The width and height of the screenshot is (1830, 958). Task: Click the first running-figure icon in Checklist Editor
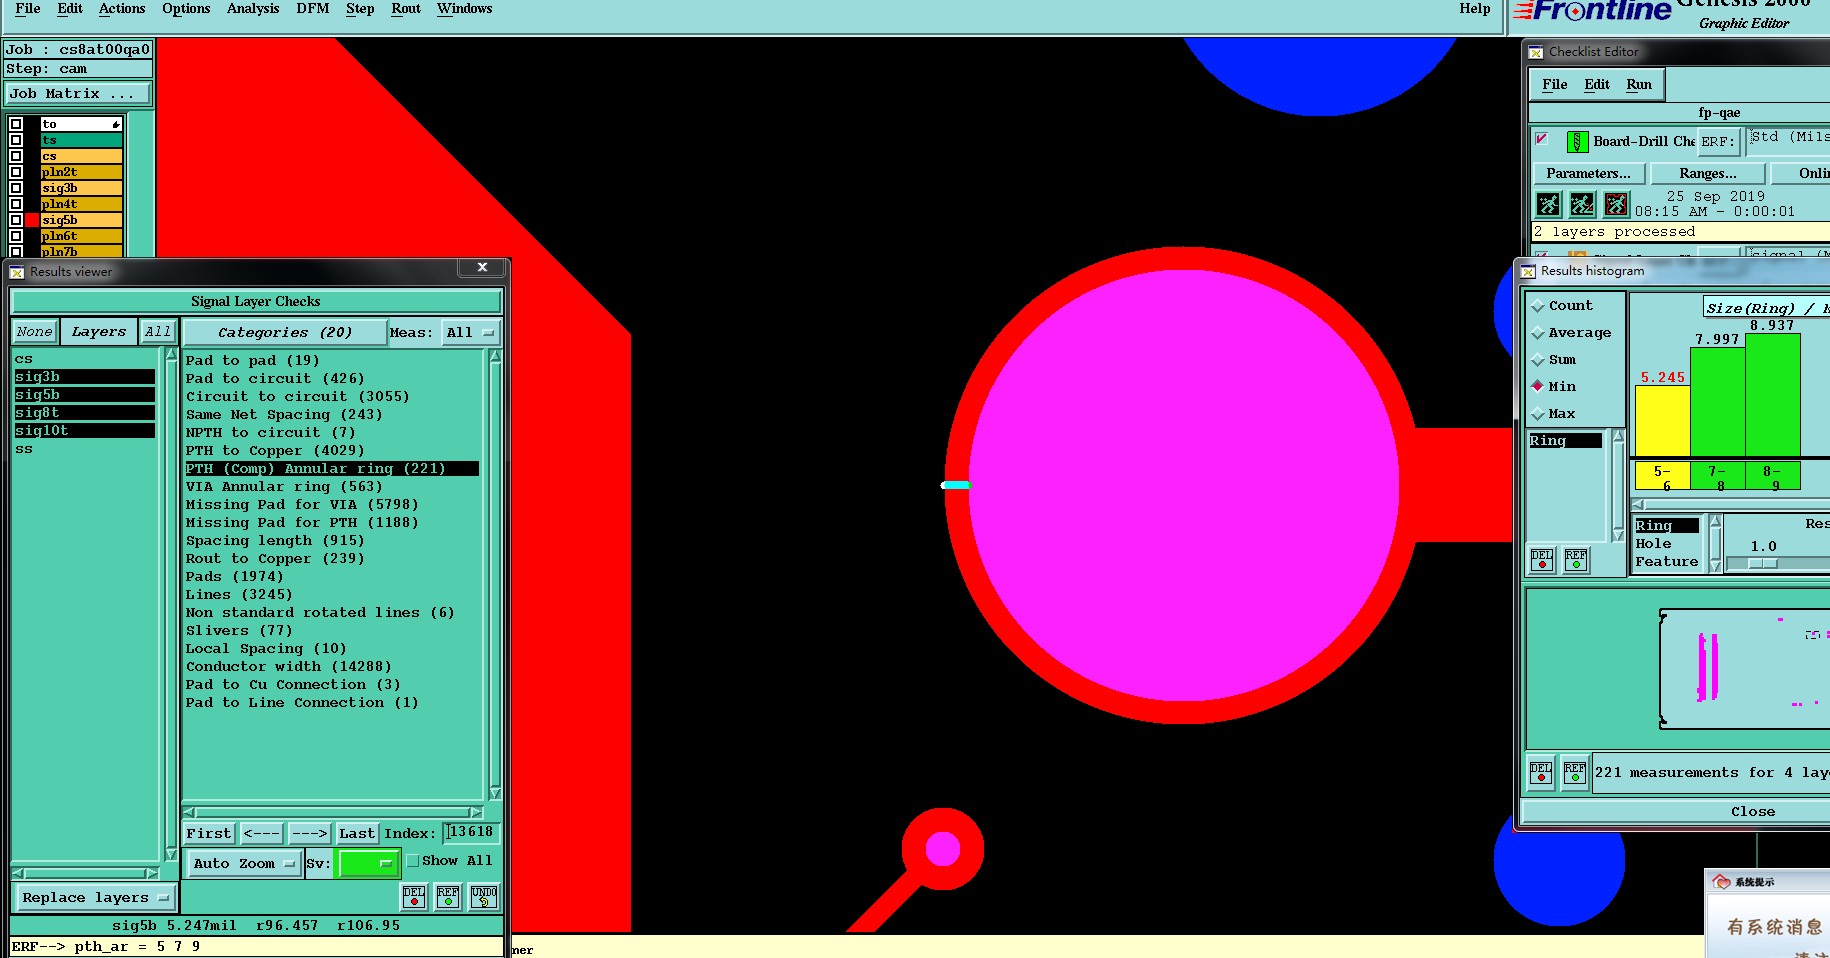[1548, 205]
